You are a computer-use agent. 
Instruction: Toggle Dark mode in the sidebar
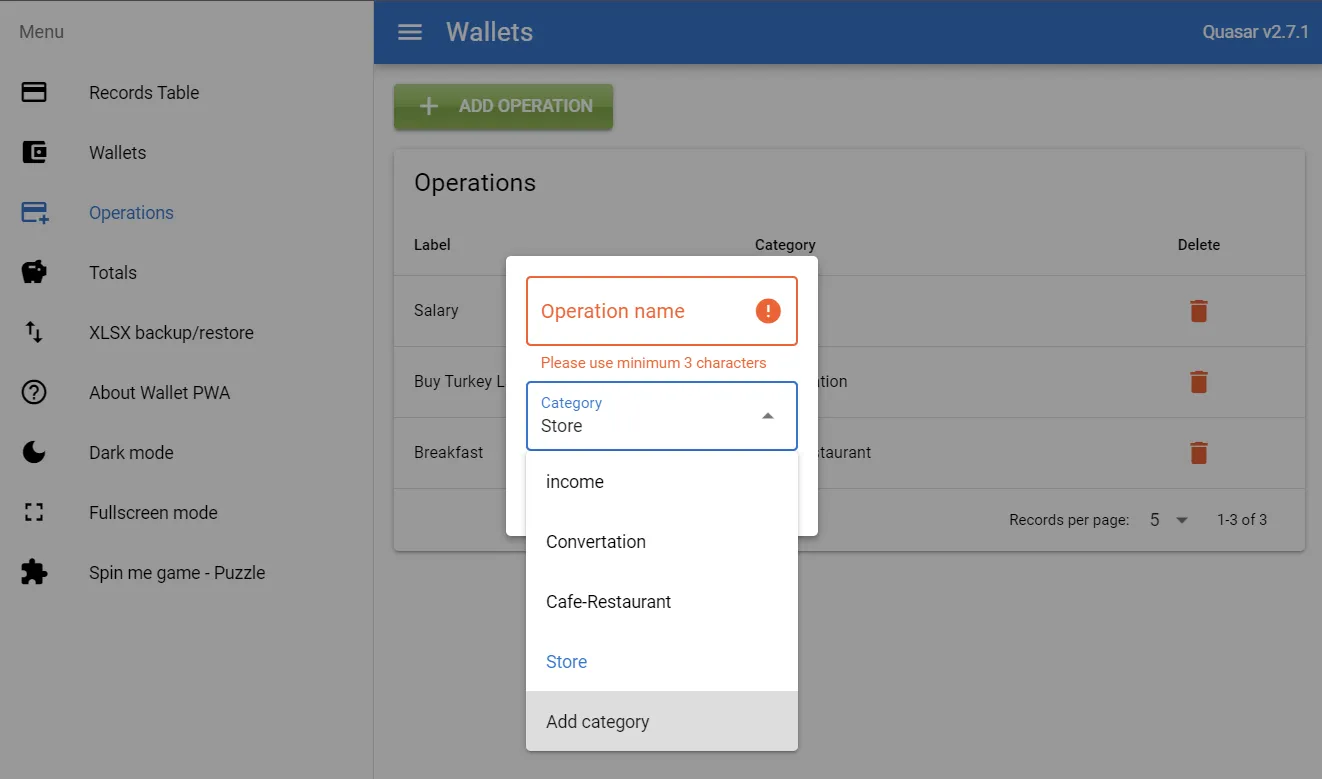(131, 453)
